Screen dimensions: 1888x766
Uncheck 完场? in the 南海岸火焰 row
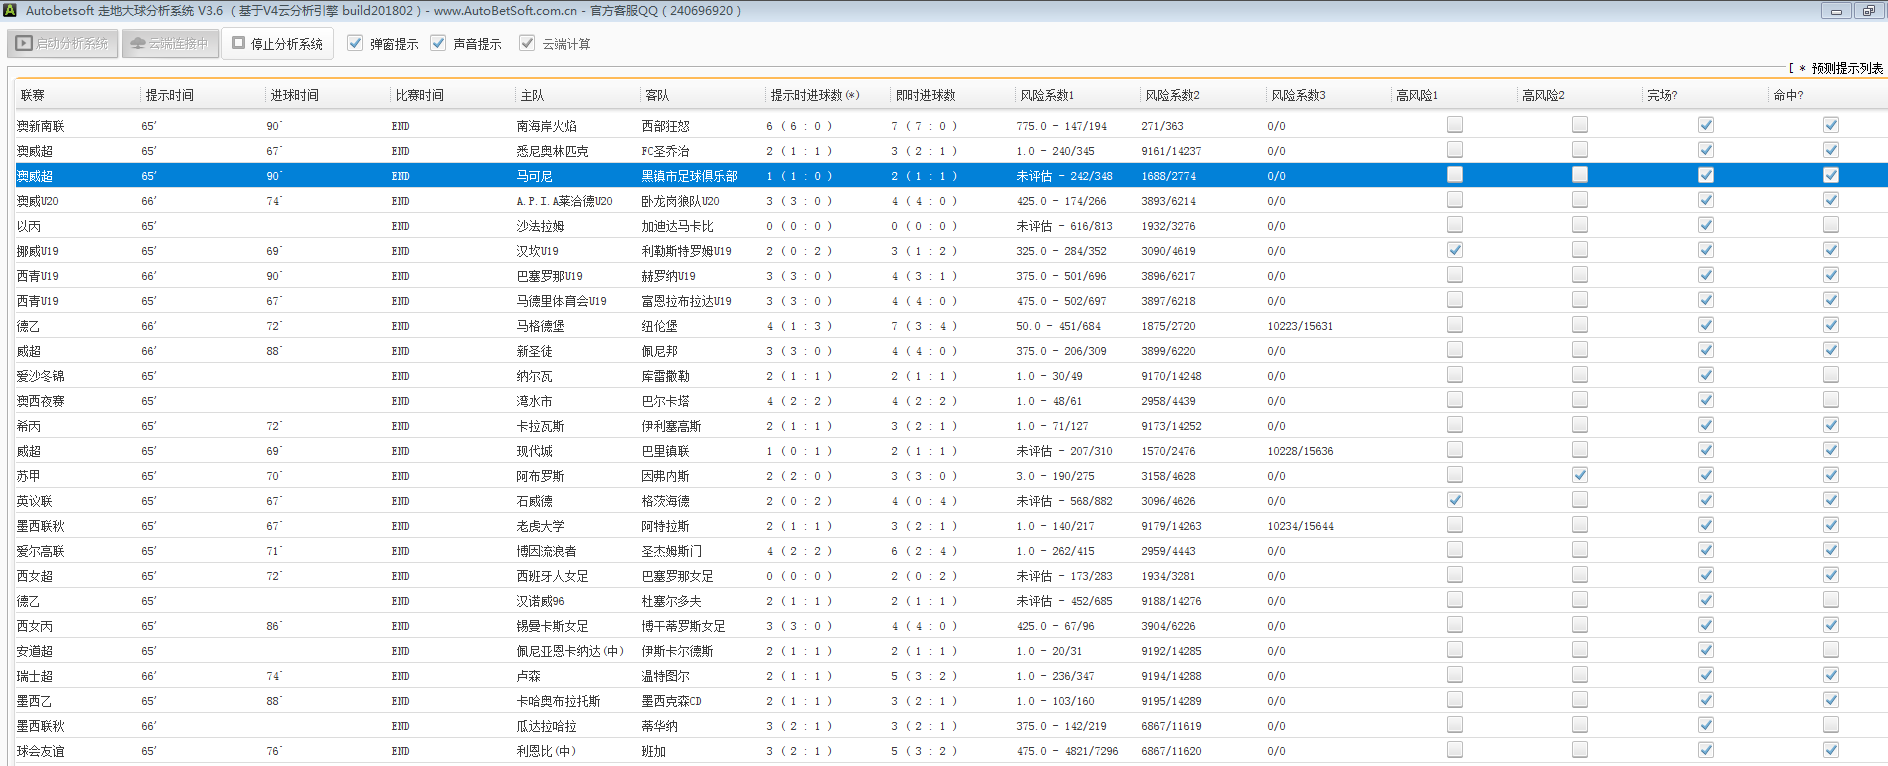pyautogui.click(x=1706, y=125)
